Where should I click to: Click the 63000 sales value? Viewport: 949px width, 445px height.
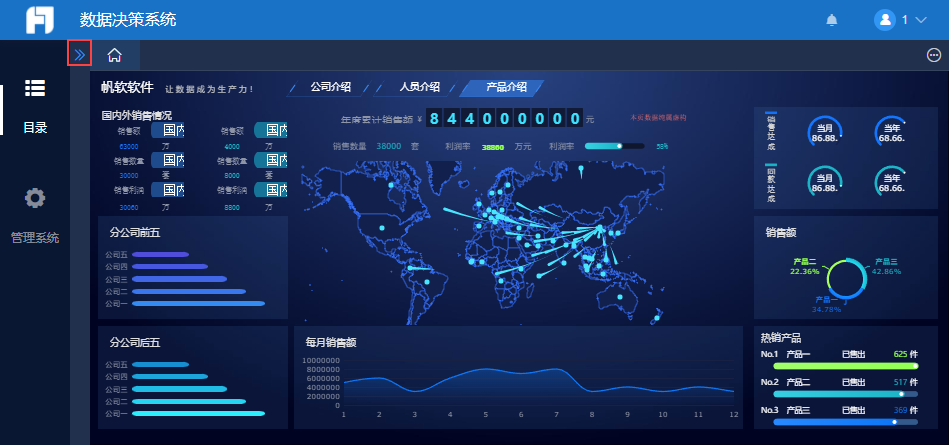129,147
